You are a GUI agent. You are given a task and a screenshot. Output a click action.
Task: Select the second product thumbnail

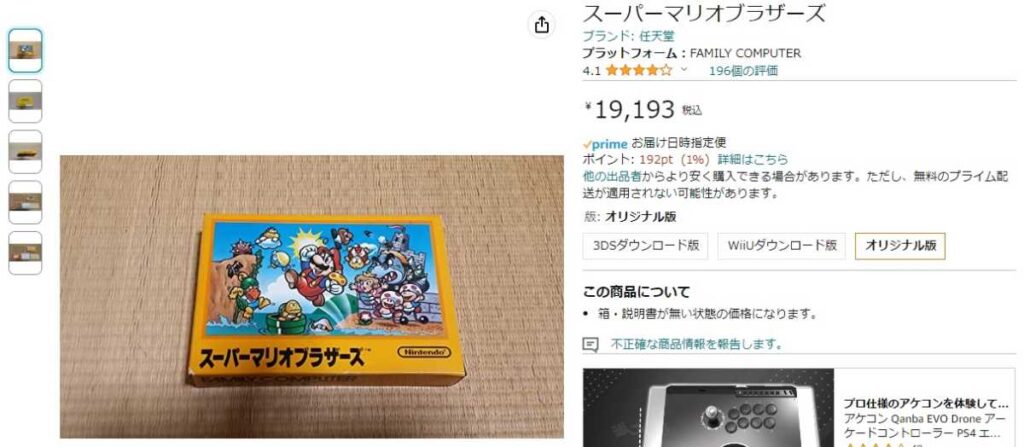coord(25,101)
